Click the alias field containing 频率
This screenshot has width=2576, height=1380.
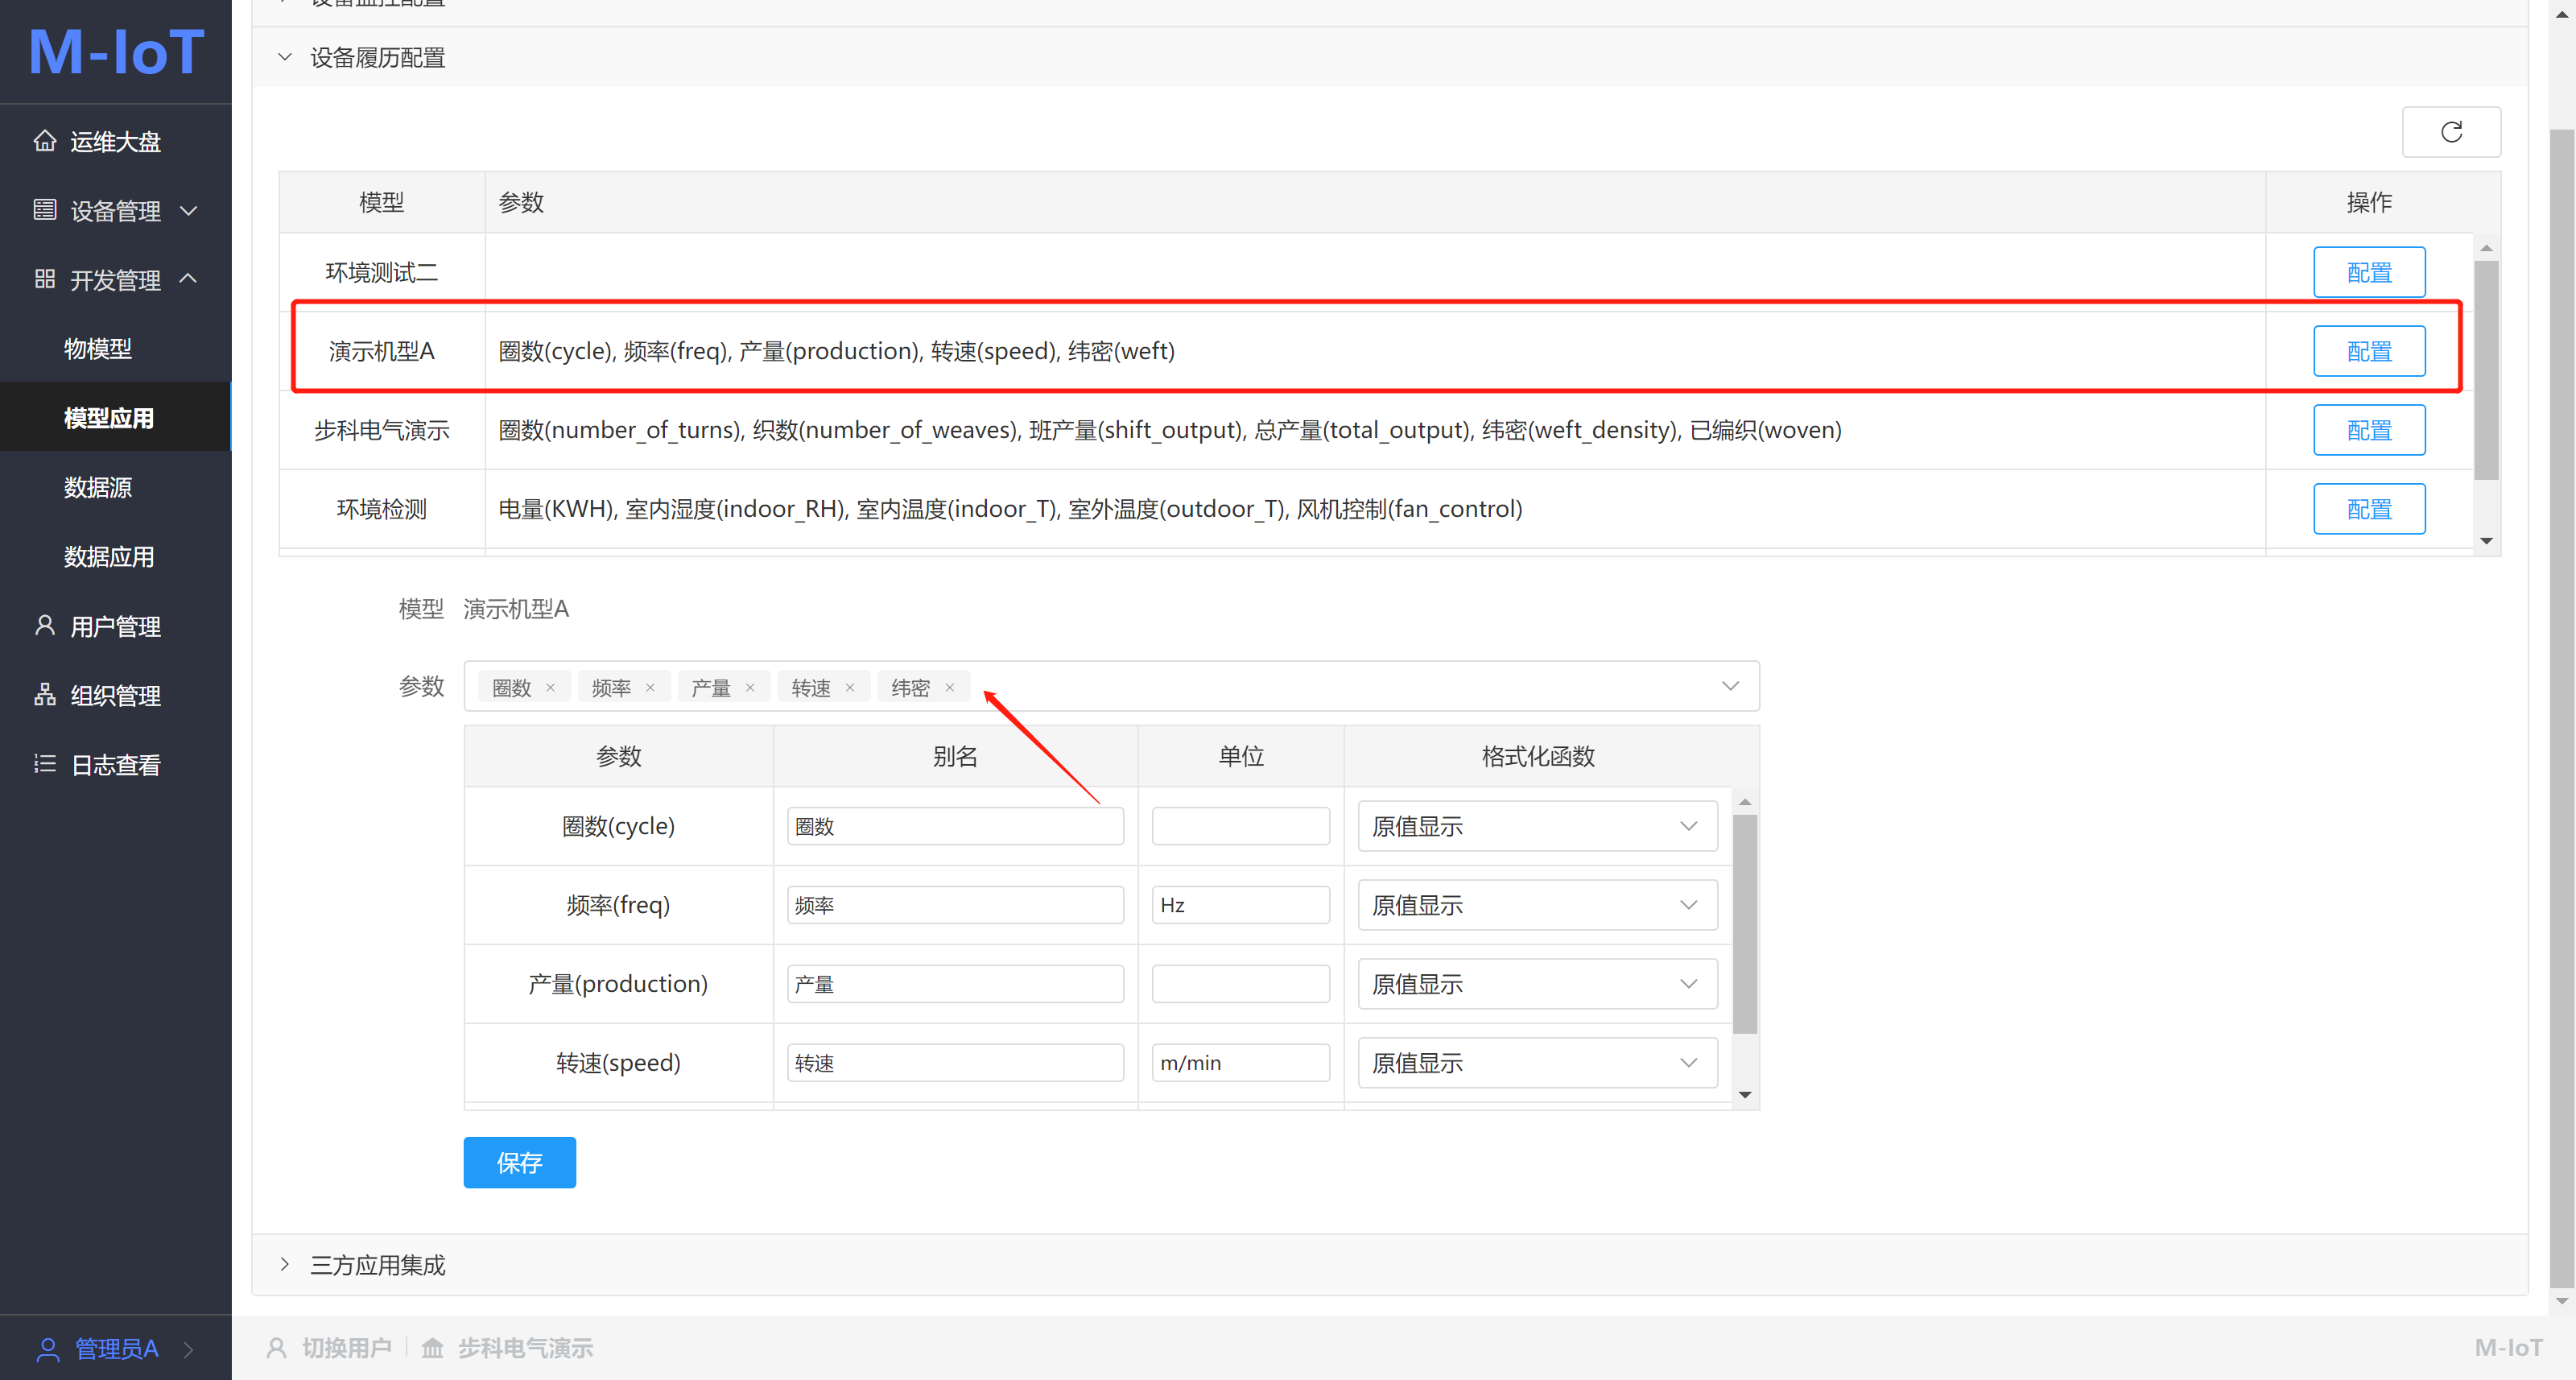[x=955, y=905]
